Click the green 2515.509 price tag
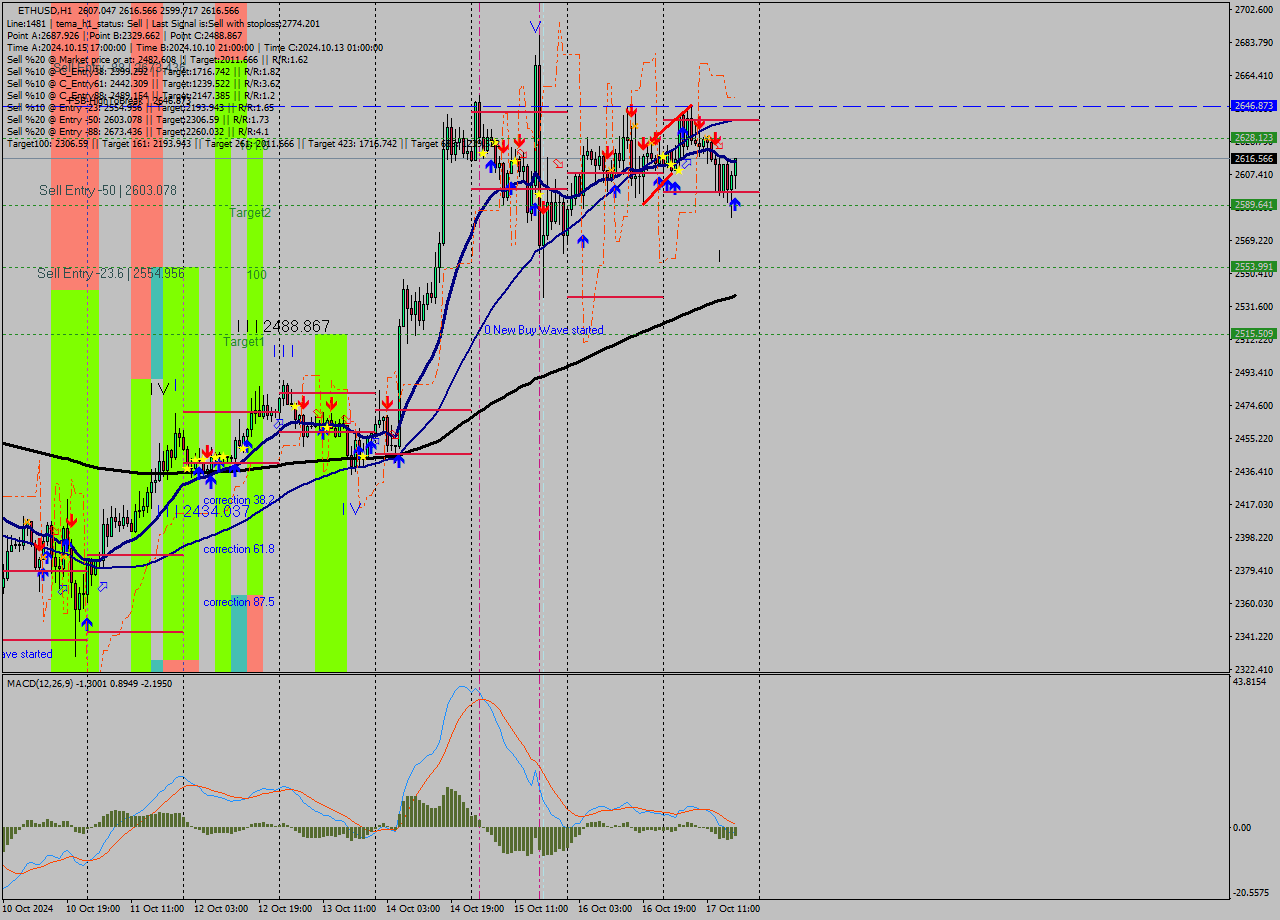Screen dimensions: 1280x920 1253,334
